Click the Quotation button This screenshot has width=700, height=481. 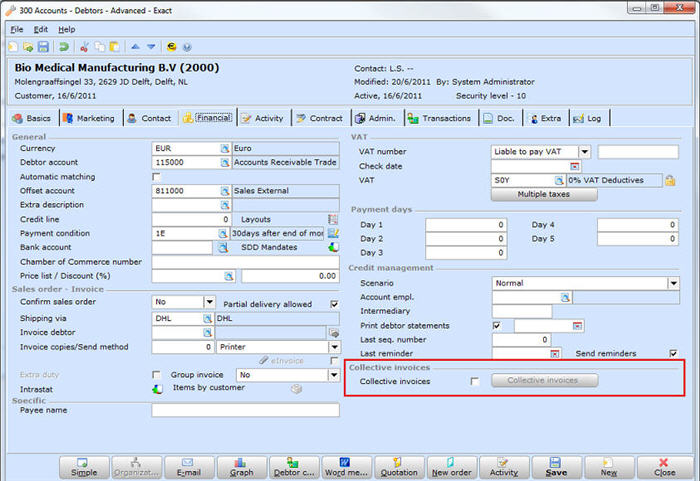tap(399, 467)
